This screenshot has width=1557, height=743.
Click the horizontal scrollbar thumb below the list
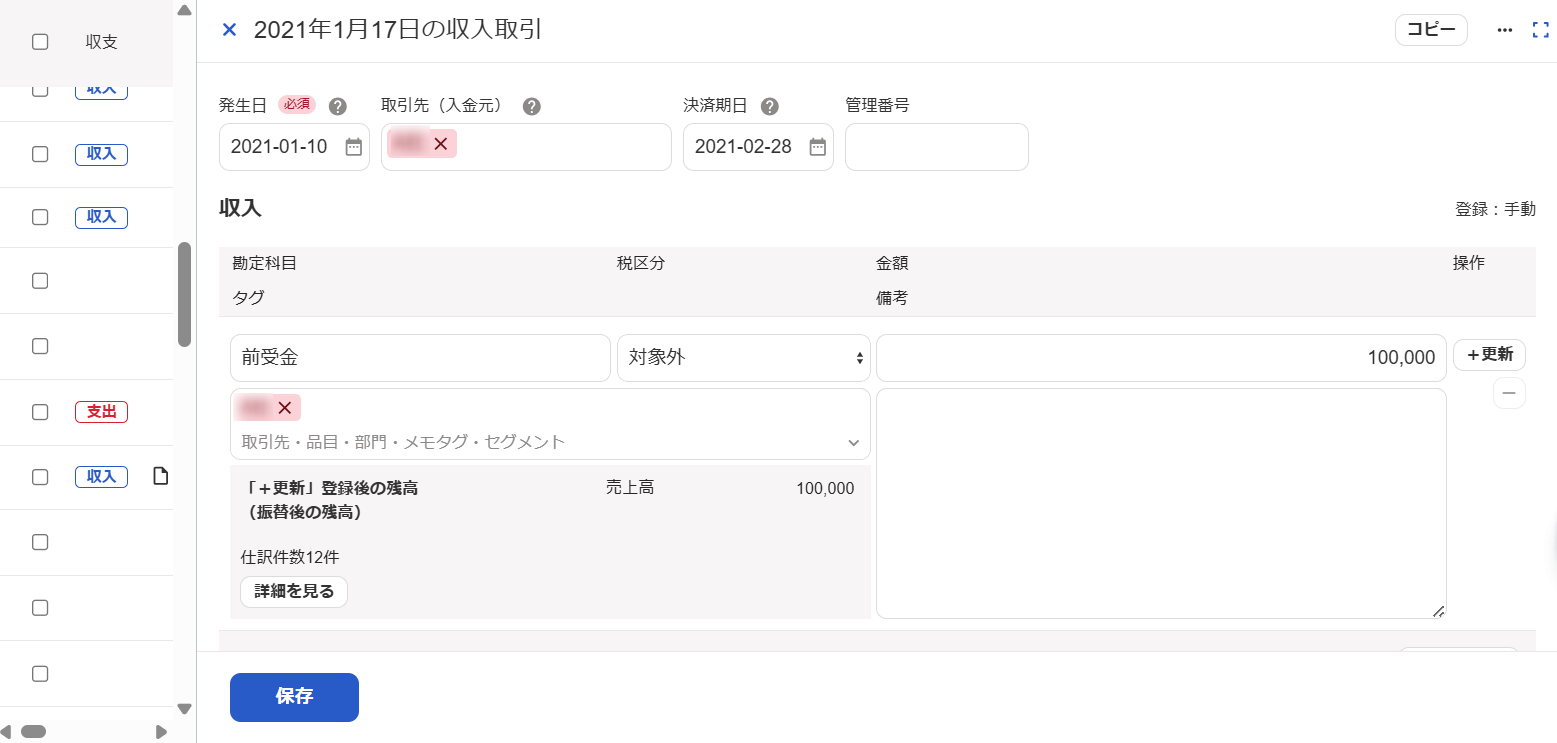click(x=33, y=732)
